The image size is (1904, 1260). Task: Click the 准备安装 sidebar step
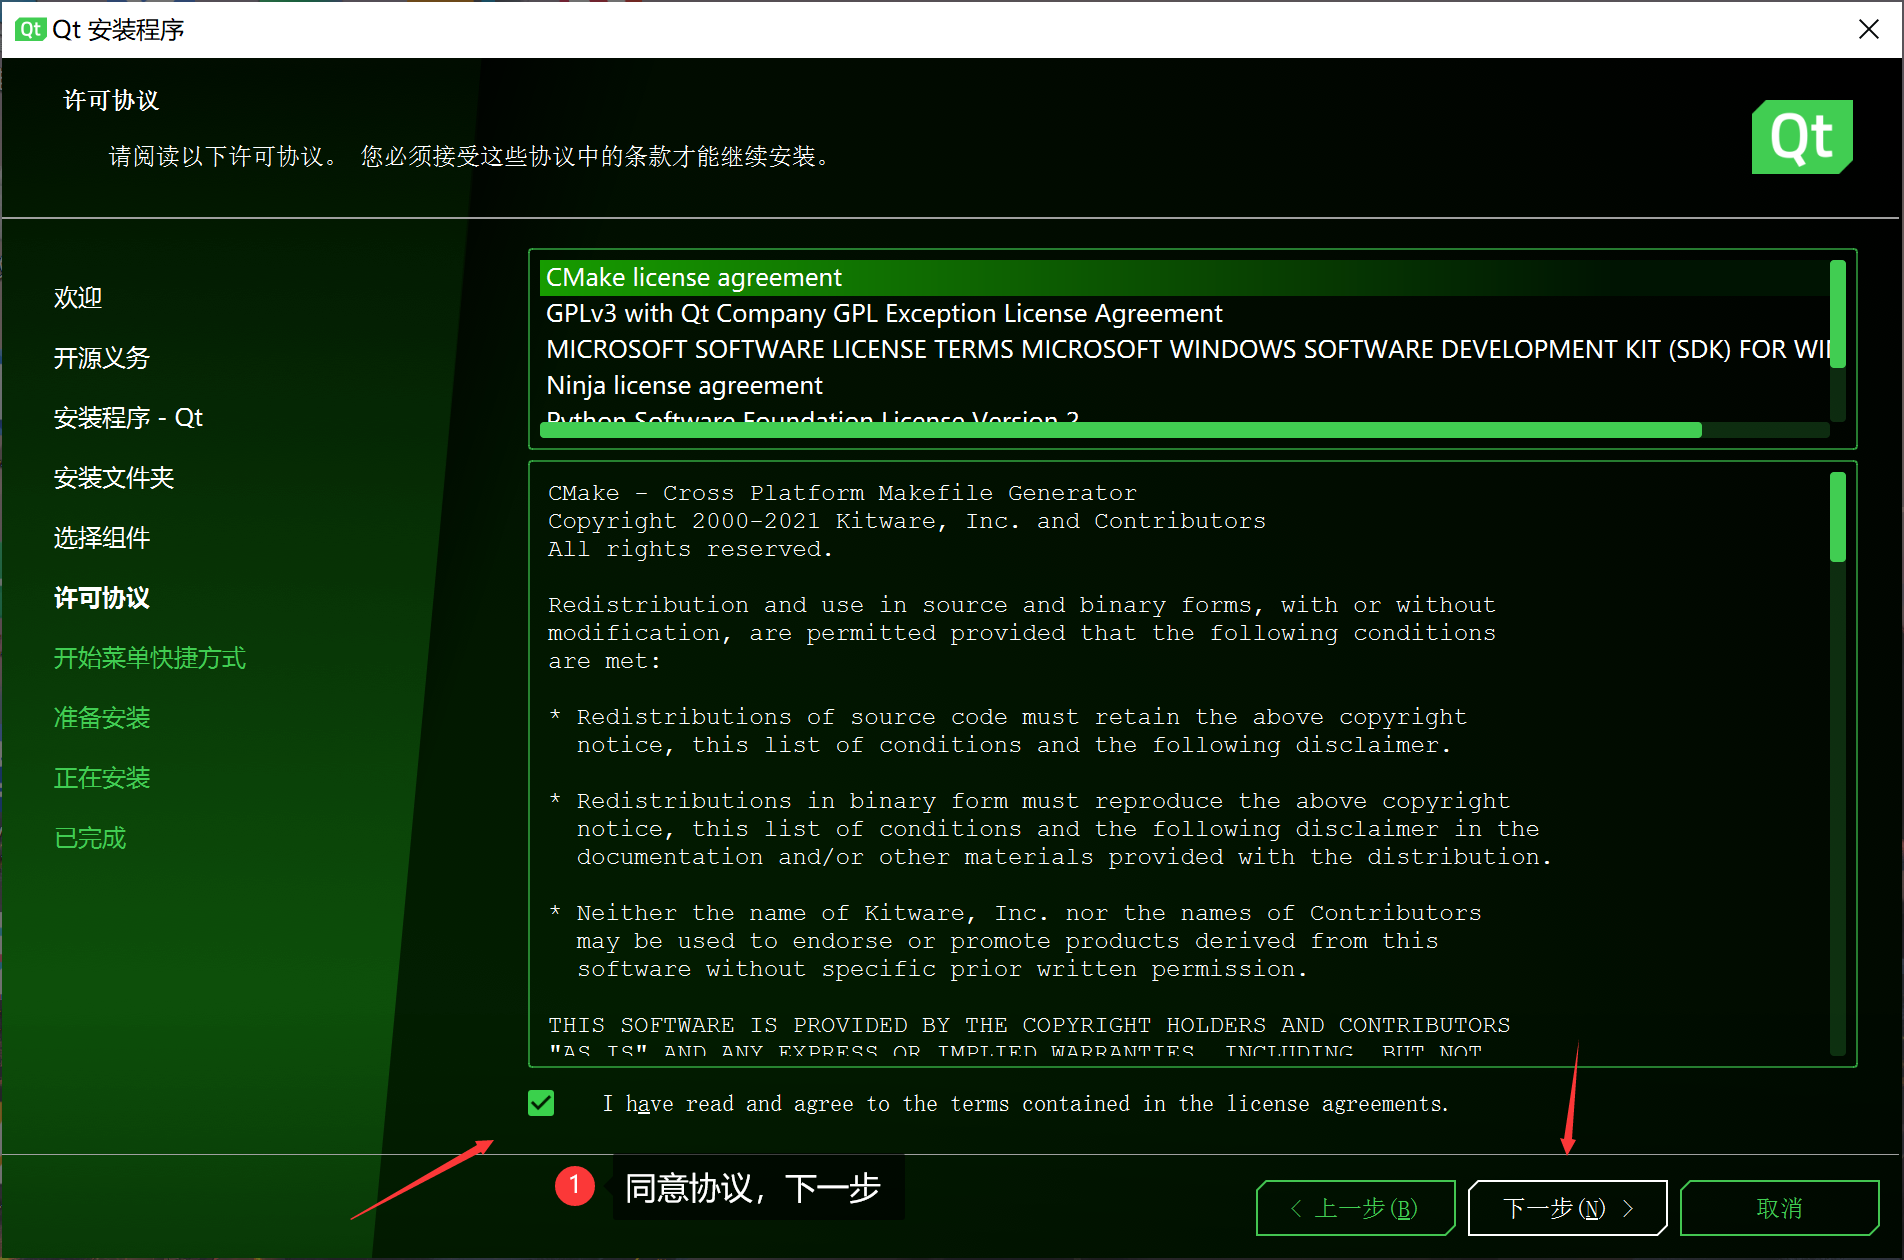tap(102, 717)
